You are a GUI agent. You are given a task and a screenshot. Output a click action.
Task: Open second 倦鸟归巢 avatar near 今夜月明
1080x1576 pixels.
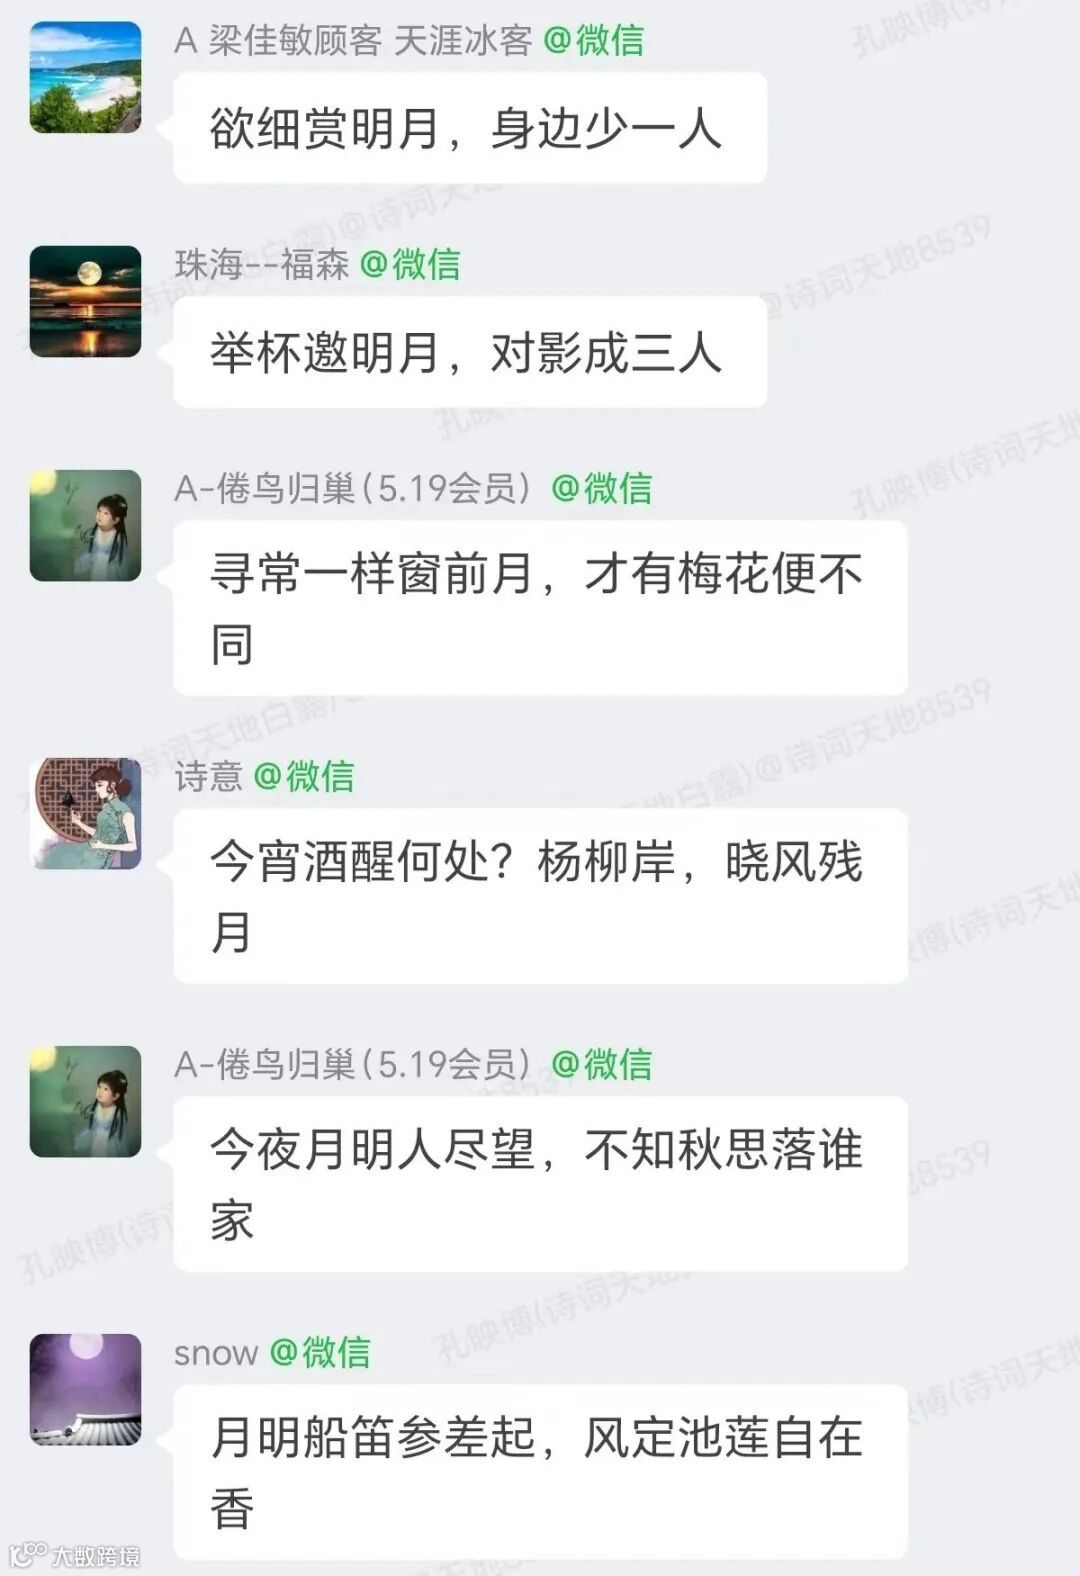[x=86, y=1102]
